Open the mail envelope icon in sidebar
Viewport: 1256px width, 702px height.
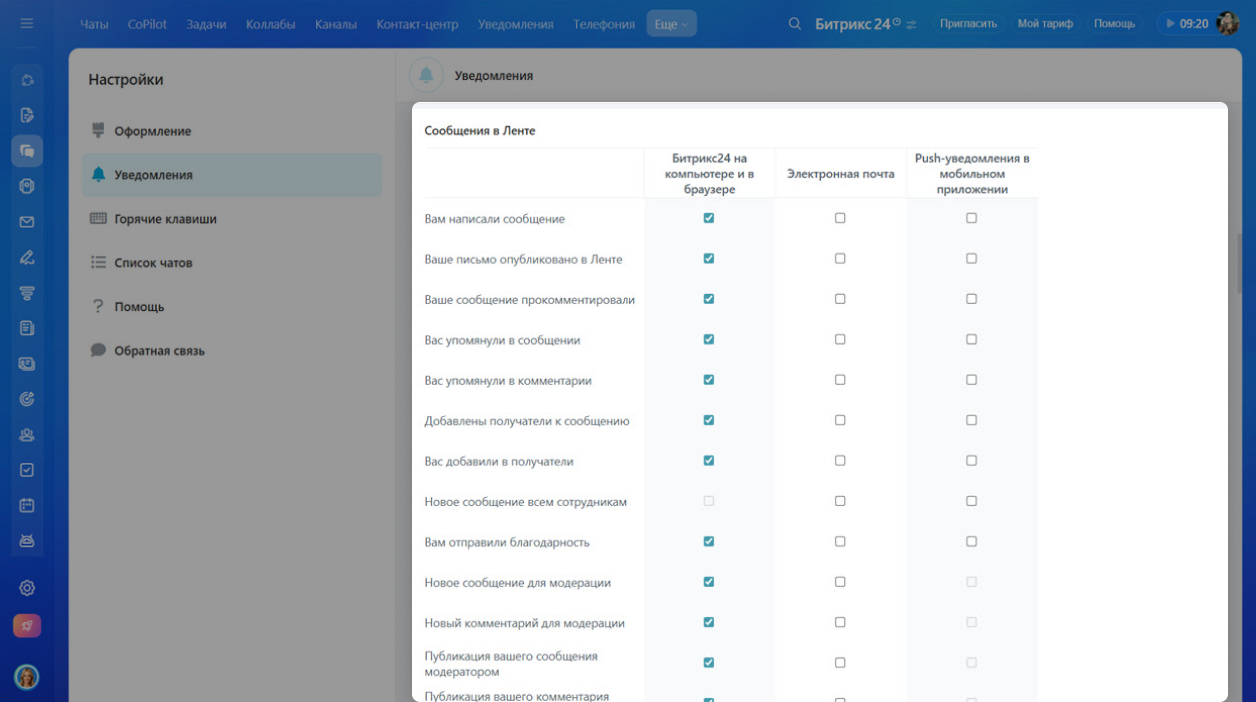pyautogui.click(x=27, y=222)
